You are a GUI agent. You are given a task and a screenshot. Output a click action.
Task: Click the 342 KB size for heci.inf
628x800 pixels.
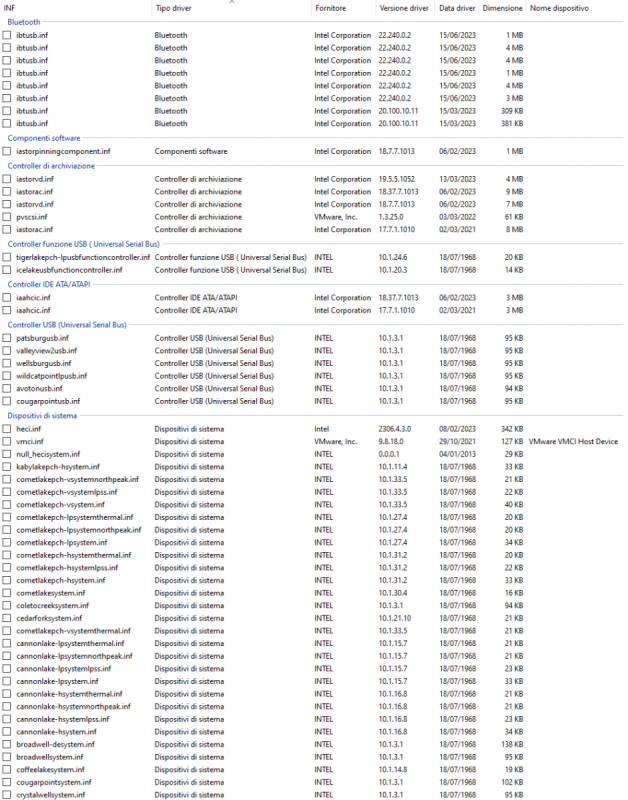point(512,429)
